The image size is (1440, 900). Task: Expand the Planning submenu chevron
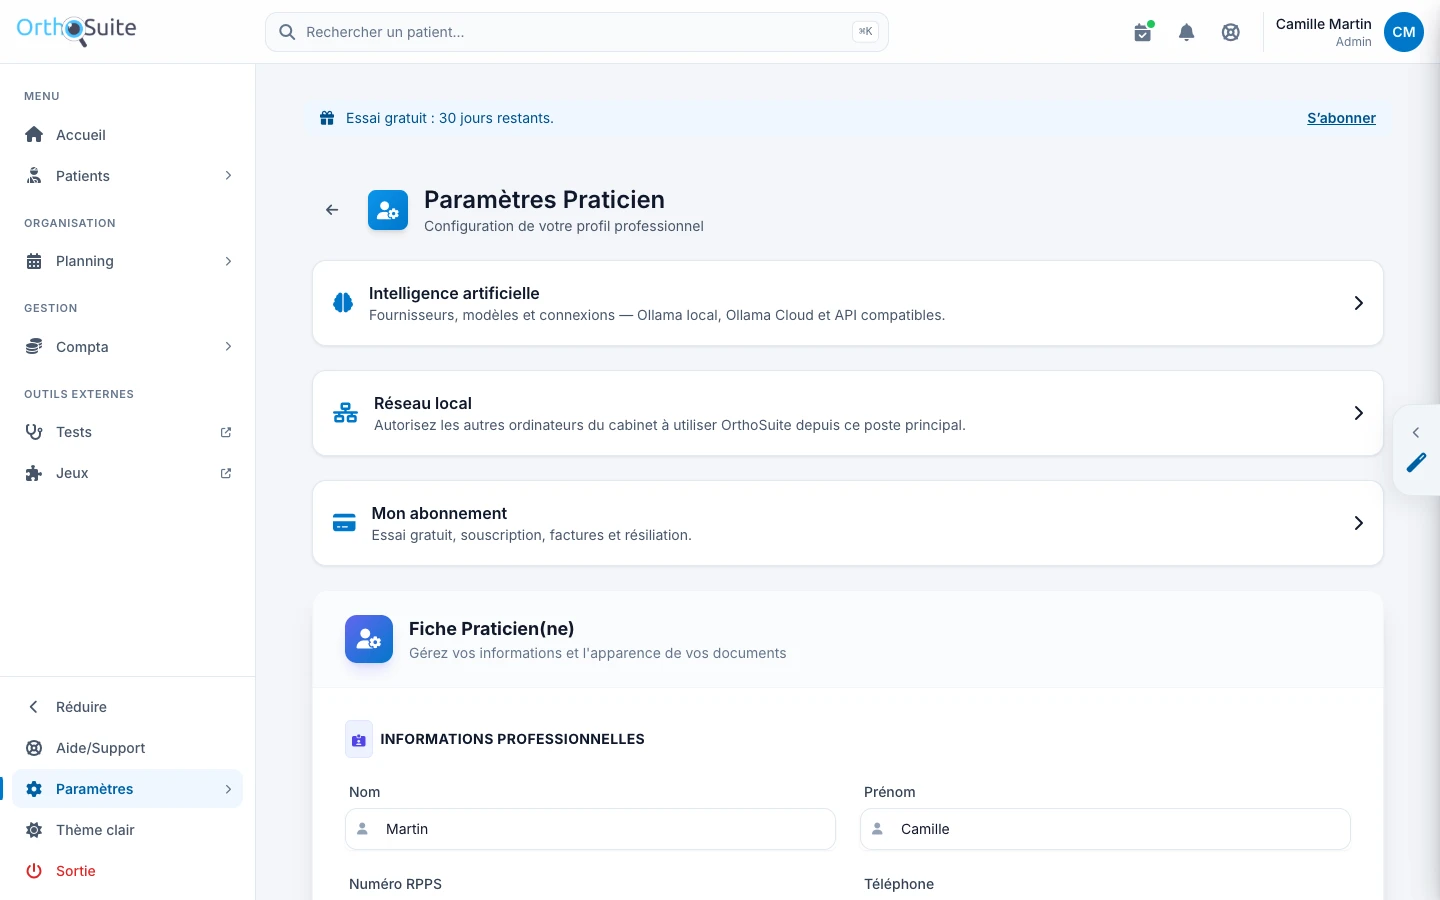228,261
